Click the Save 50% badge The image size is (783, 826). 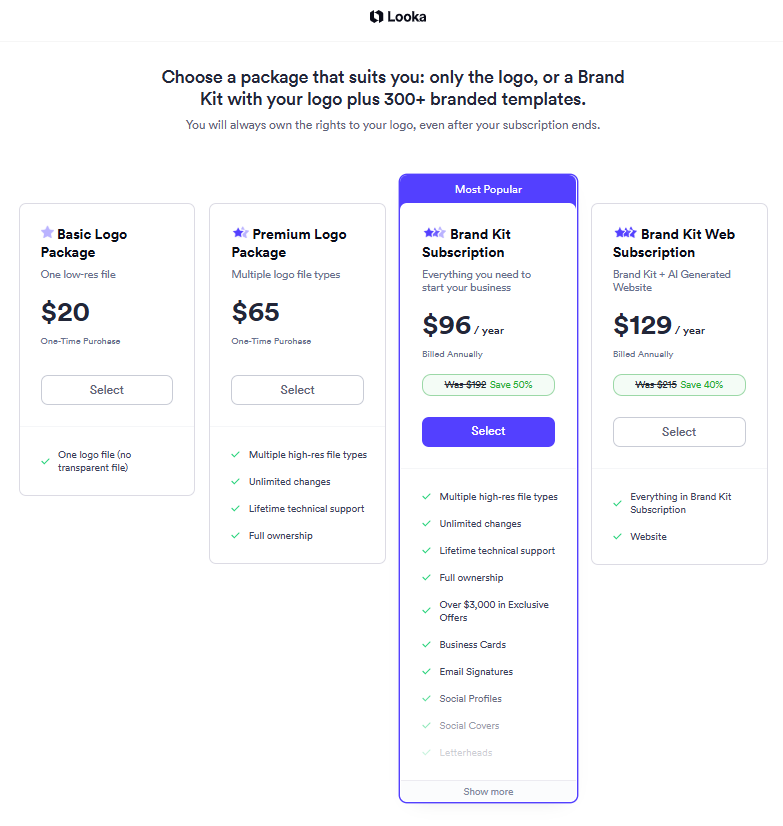[x=488, y=384]
